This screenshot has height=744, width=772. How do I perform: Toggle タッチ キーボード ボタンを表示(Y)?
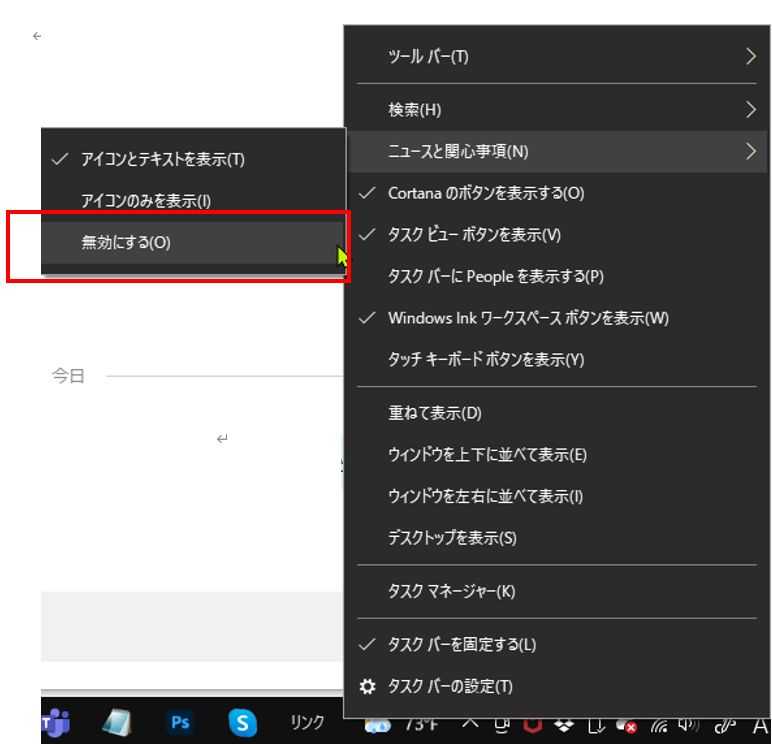pos(556,359)
